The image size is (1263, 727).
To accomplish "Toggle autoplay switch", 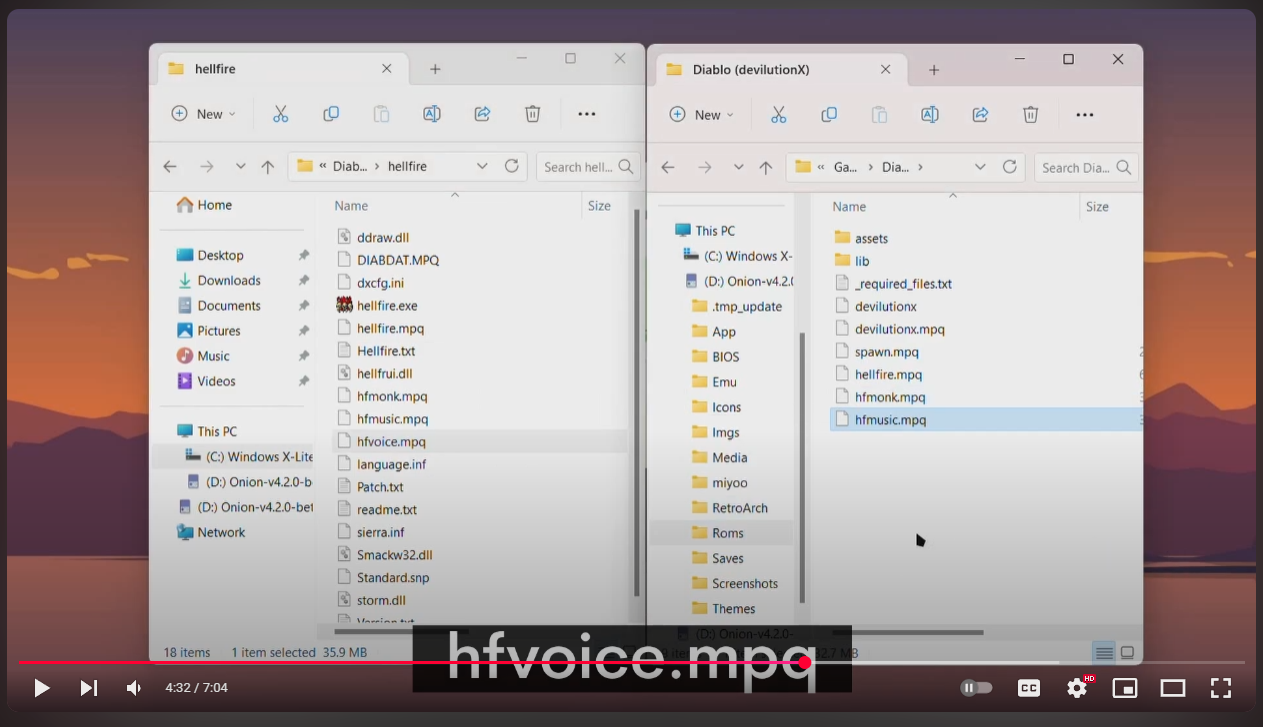I will [976, 688].
